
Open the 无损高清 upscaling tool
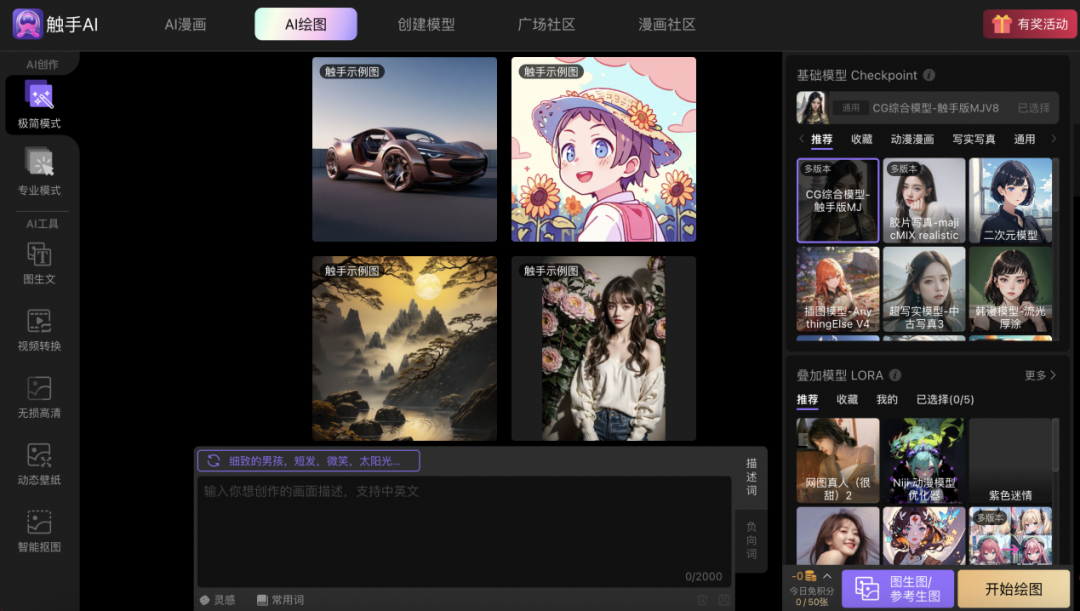(38, 396)
